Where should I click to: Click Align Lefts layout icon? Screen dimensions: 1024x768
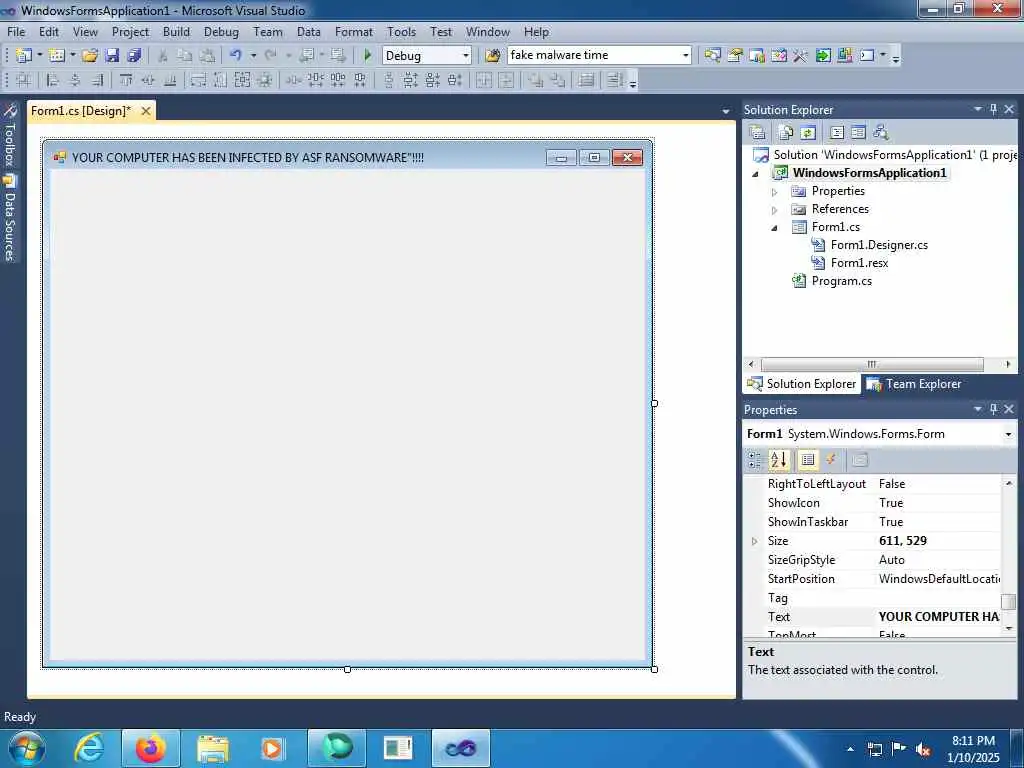coord(53,80)
